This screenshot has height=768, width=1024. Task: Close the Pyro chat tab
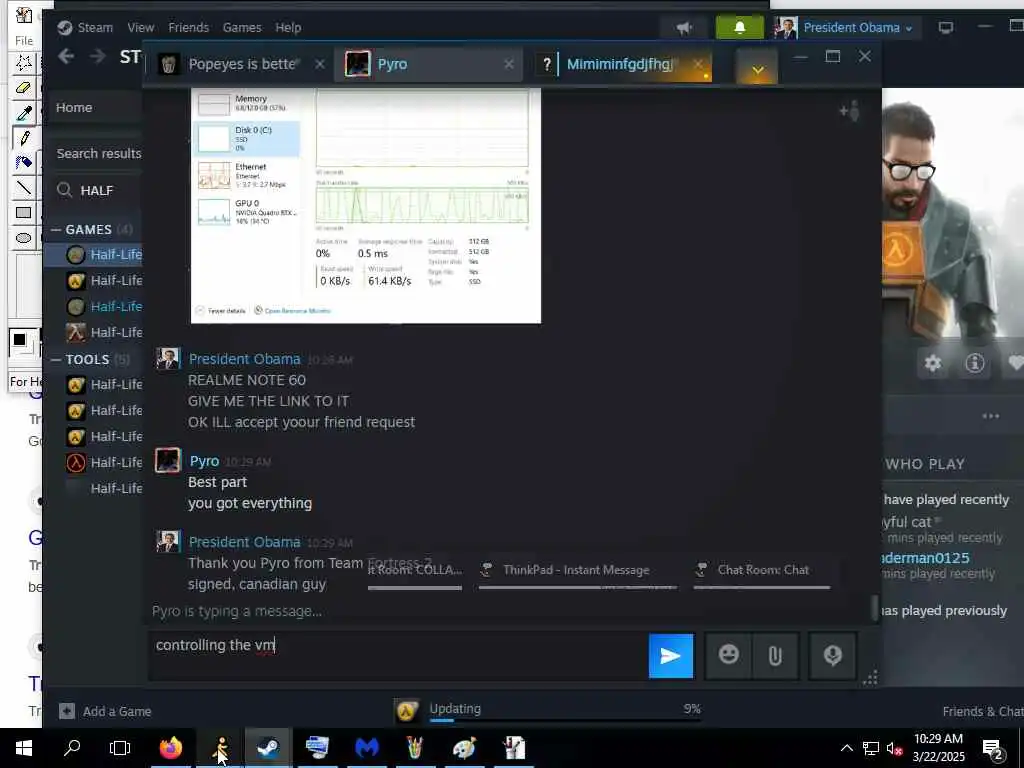[509, 64]
